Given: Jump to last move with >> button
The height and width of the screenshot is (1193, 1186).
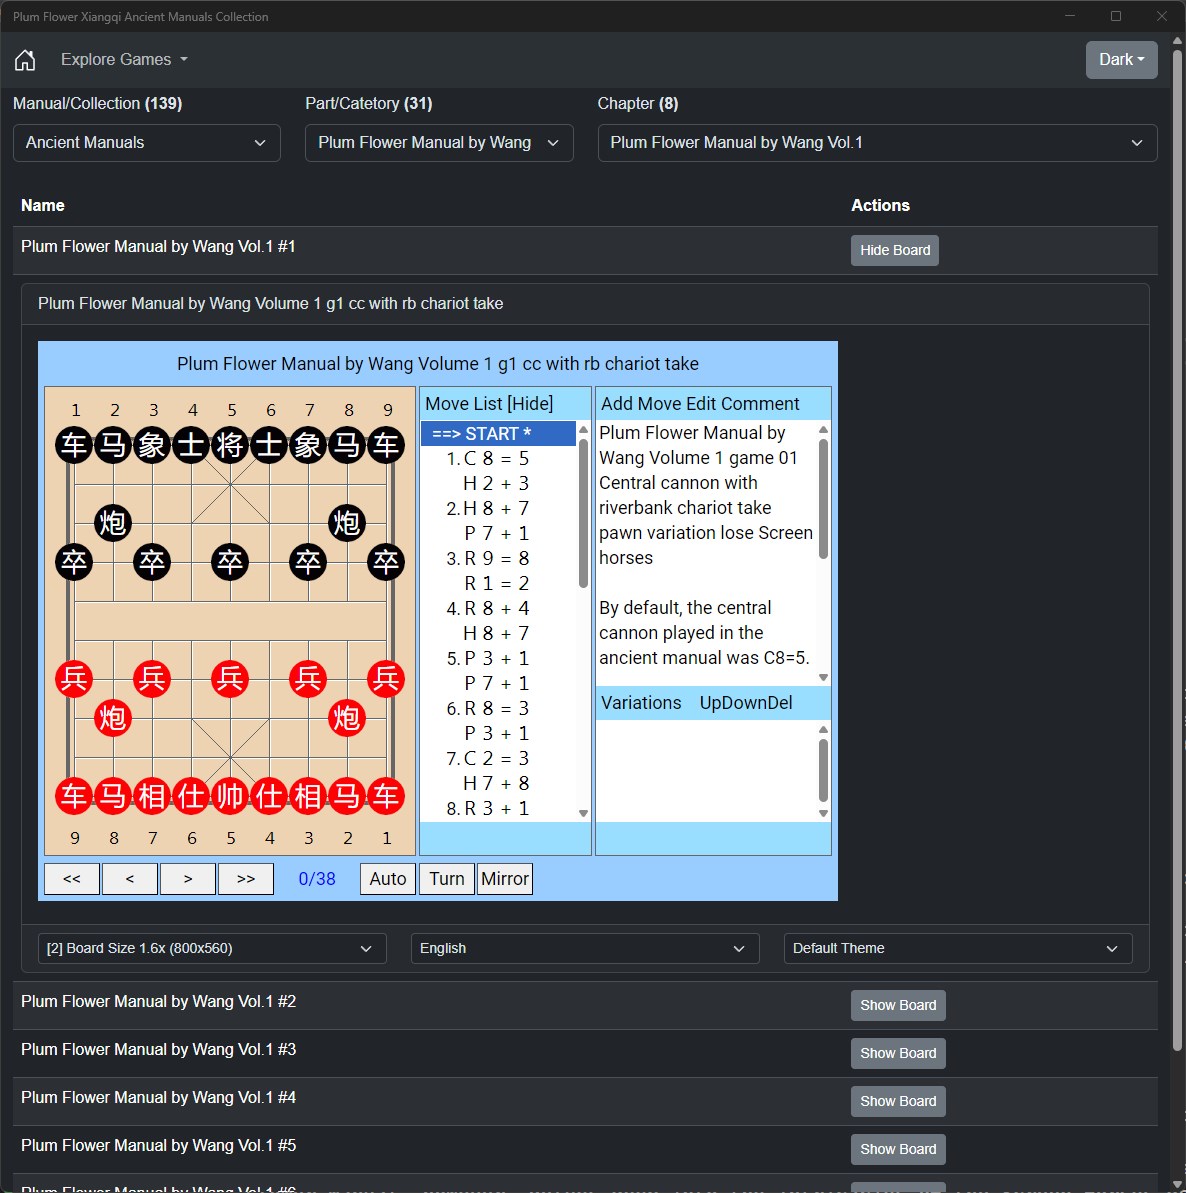Looking at the screenshot, I should 246,879.
